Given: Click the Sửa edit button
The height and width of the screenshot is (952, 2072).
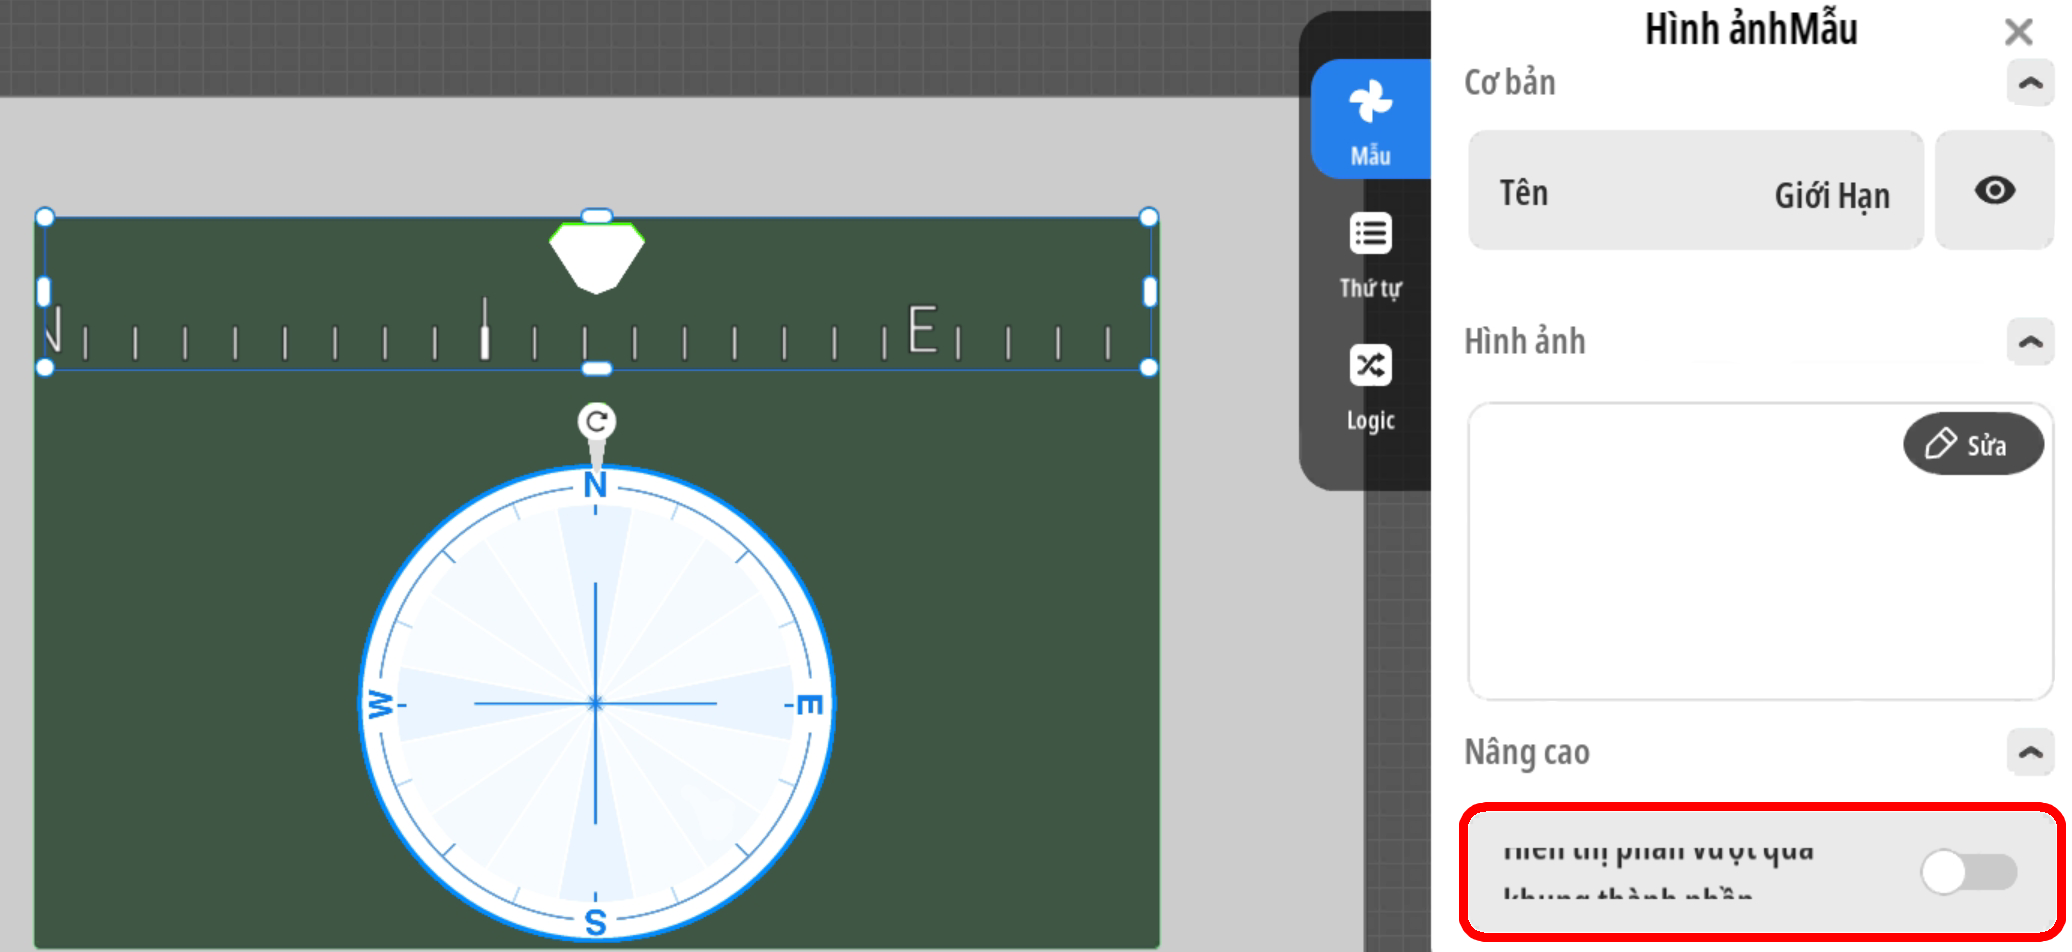Looking at the screenshot, I should 1971,444.
